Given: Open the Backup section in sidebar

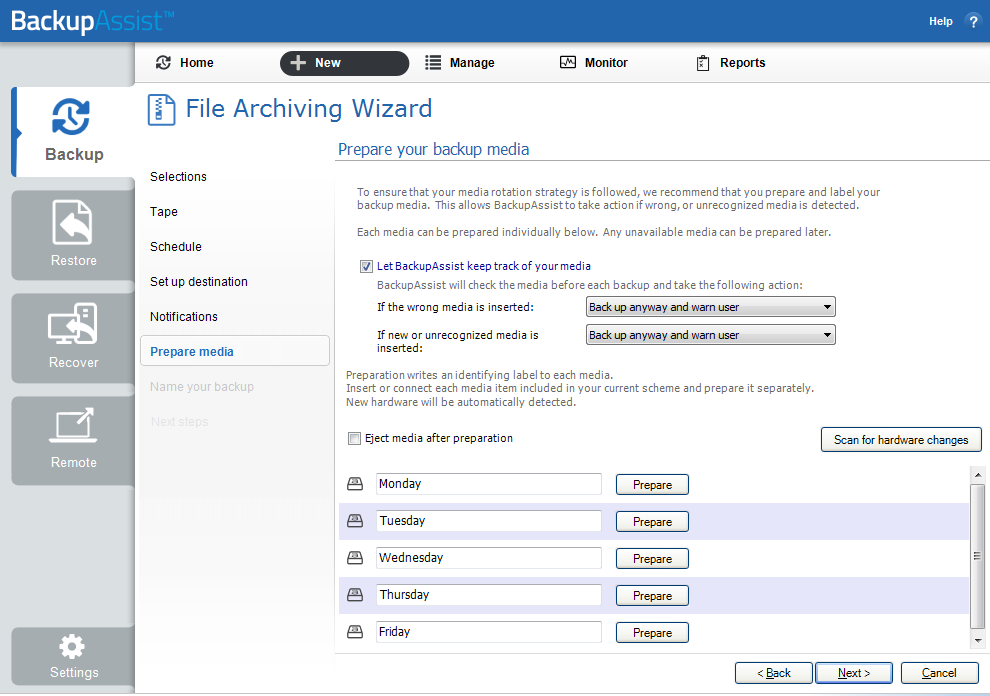Looking at the screenshot, I should pos(73,131).
